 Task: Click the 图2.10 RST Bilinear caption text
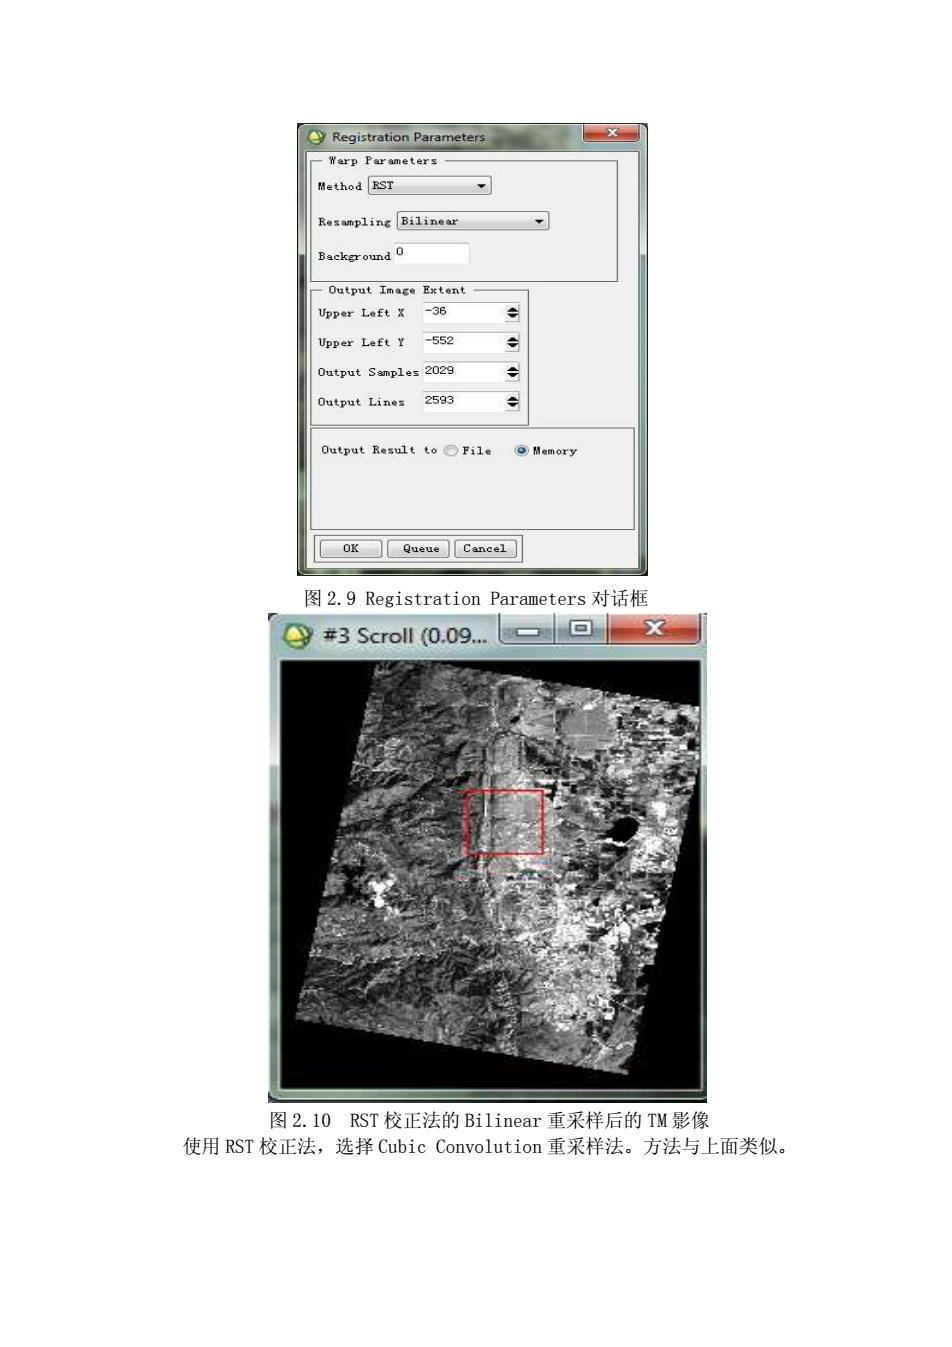[x=489, y=1120]
